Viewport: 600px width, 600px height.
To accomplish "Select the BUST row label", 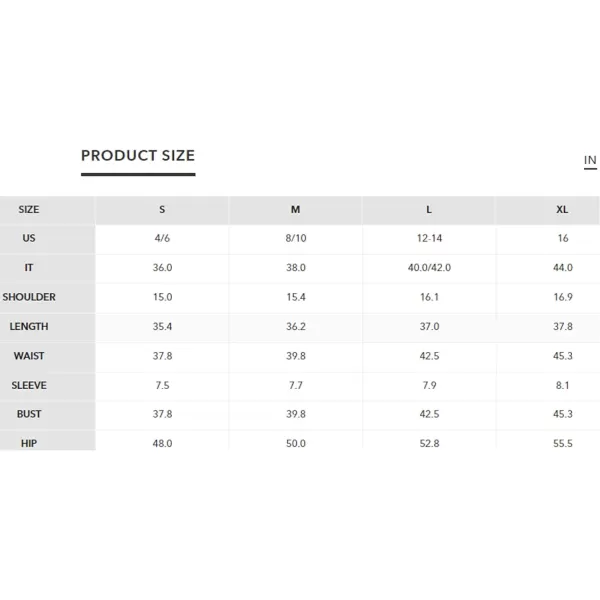I will [29, 414].
